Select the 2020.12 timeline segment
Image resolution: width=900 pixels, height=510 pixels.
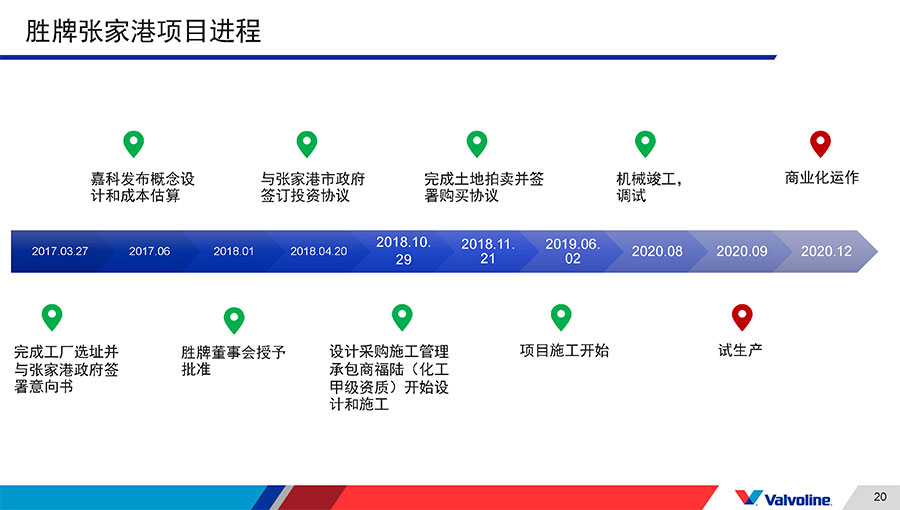click(827, 251)
